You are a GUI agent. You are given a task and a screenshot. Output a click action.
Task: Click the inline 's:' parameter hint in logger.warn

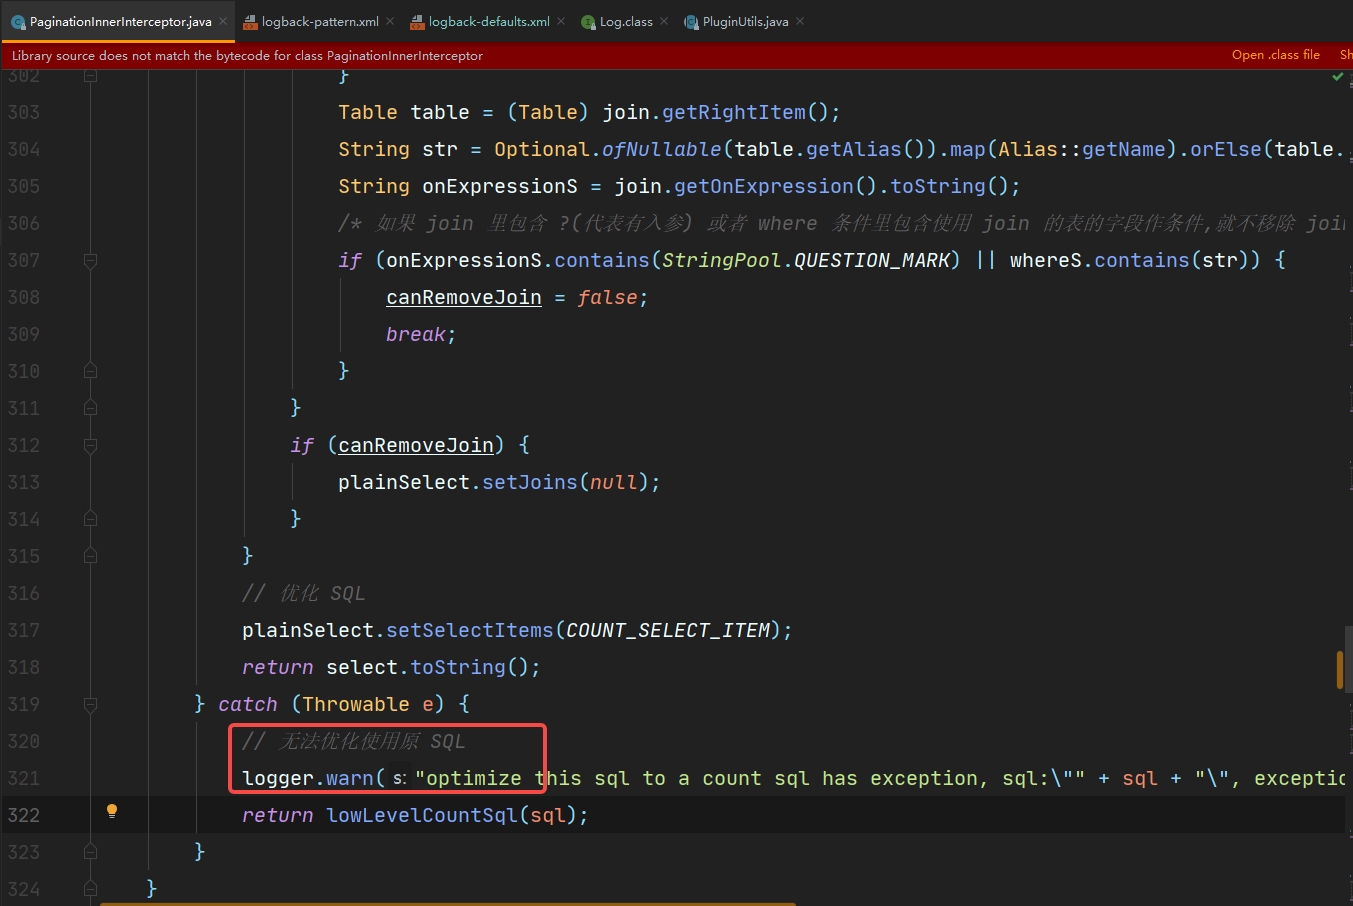click(x=399, y=778)
